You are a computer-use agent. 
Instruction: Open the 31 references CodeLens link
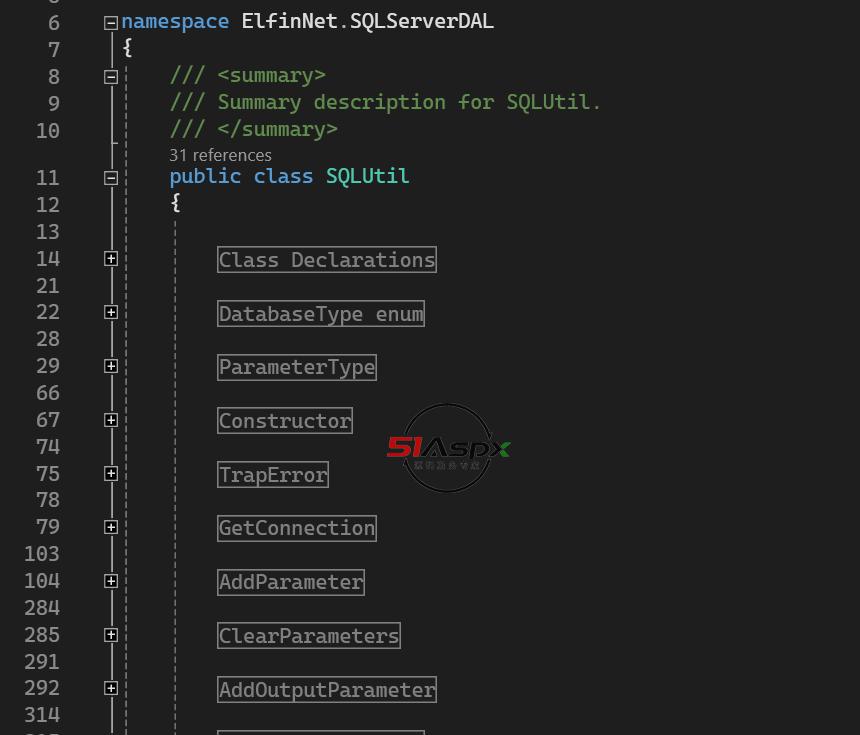220,155
